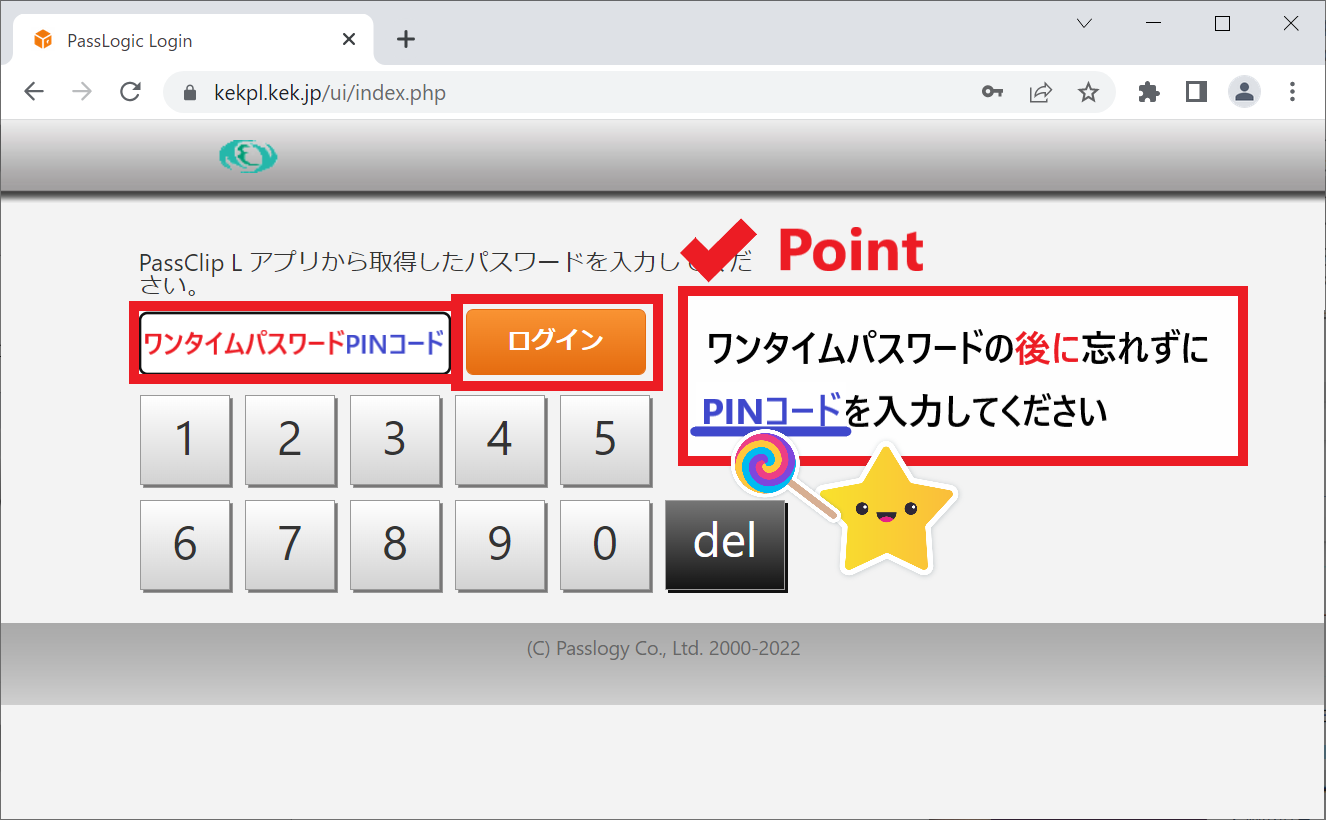
Task: Tap keypad digit 1
Action: [x=185, y=440]
